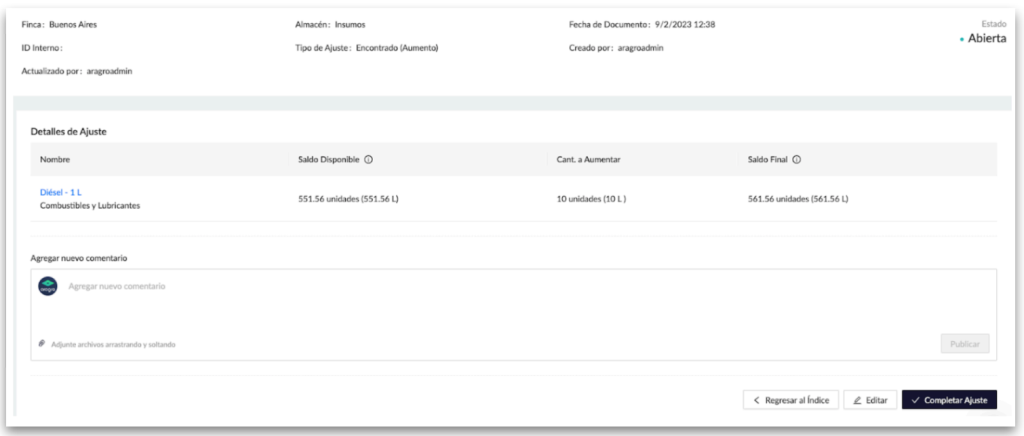Click the Editar button
1024x436 pixels.
pos(870,400)
